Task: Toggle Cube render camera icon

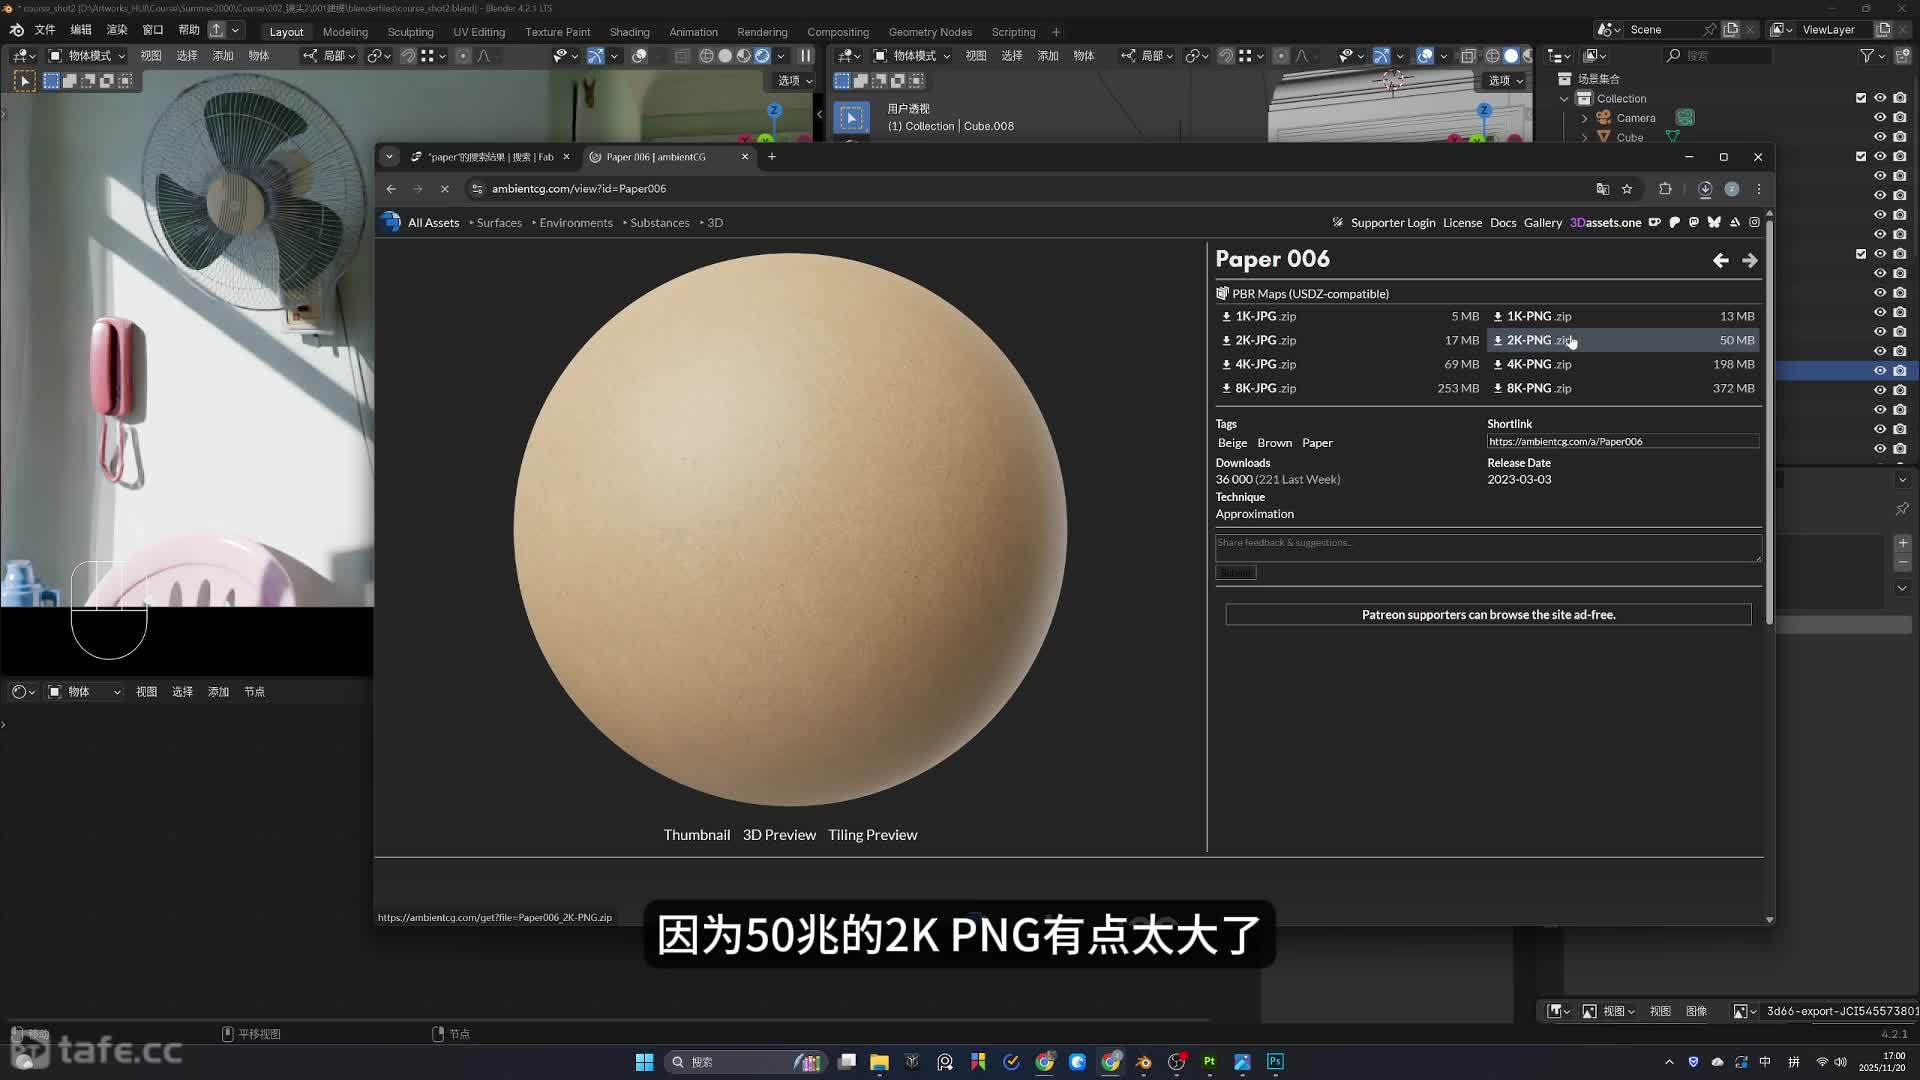Action: click(1899, 137)
